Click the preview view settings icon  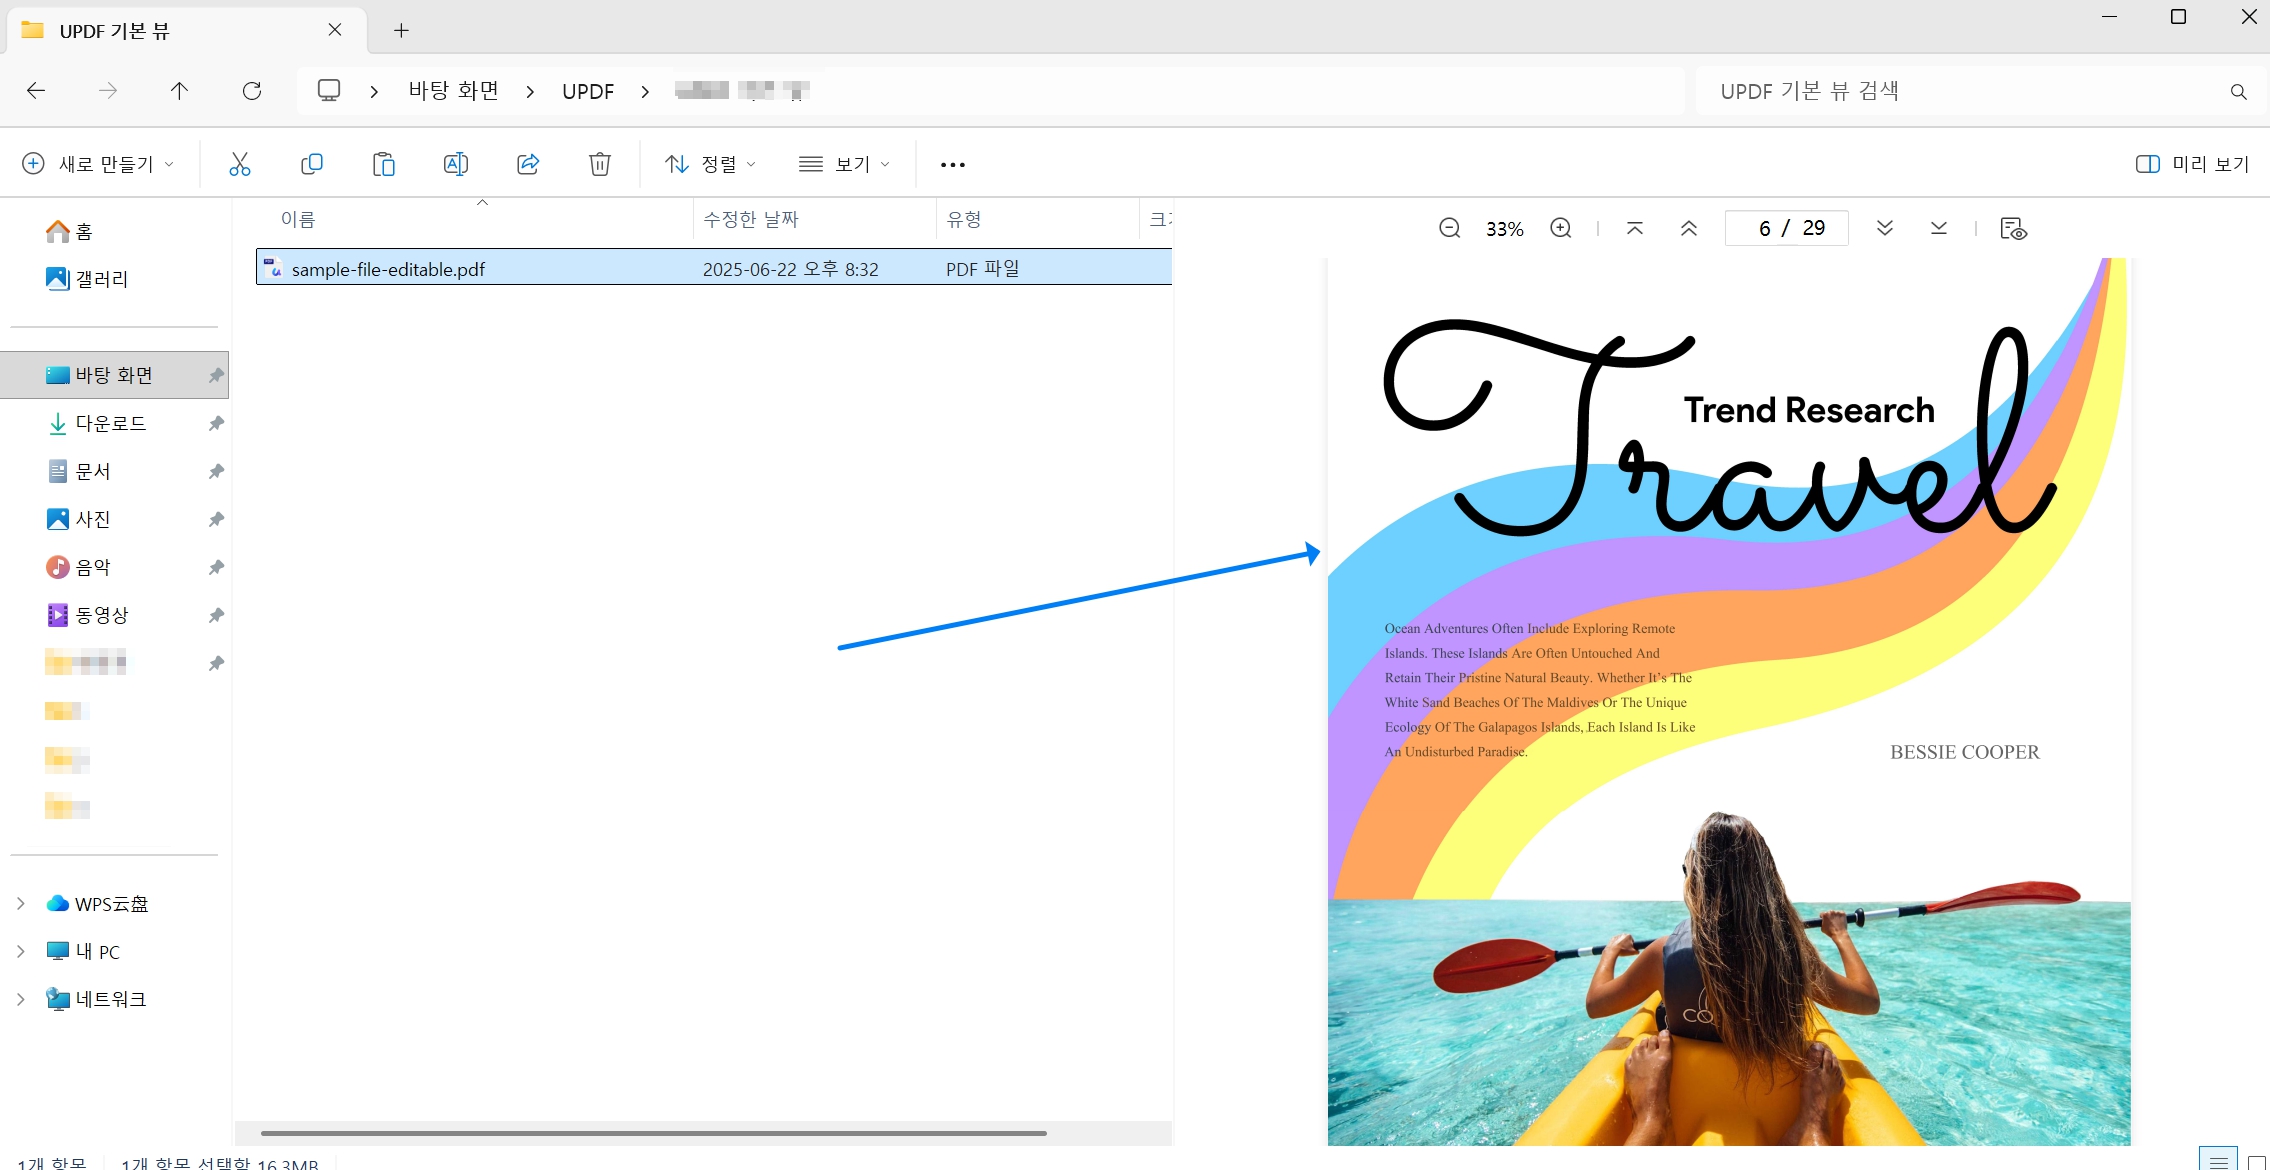2013,229
